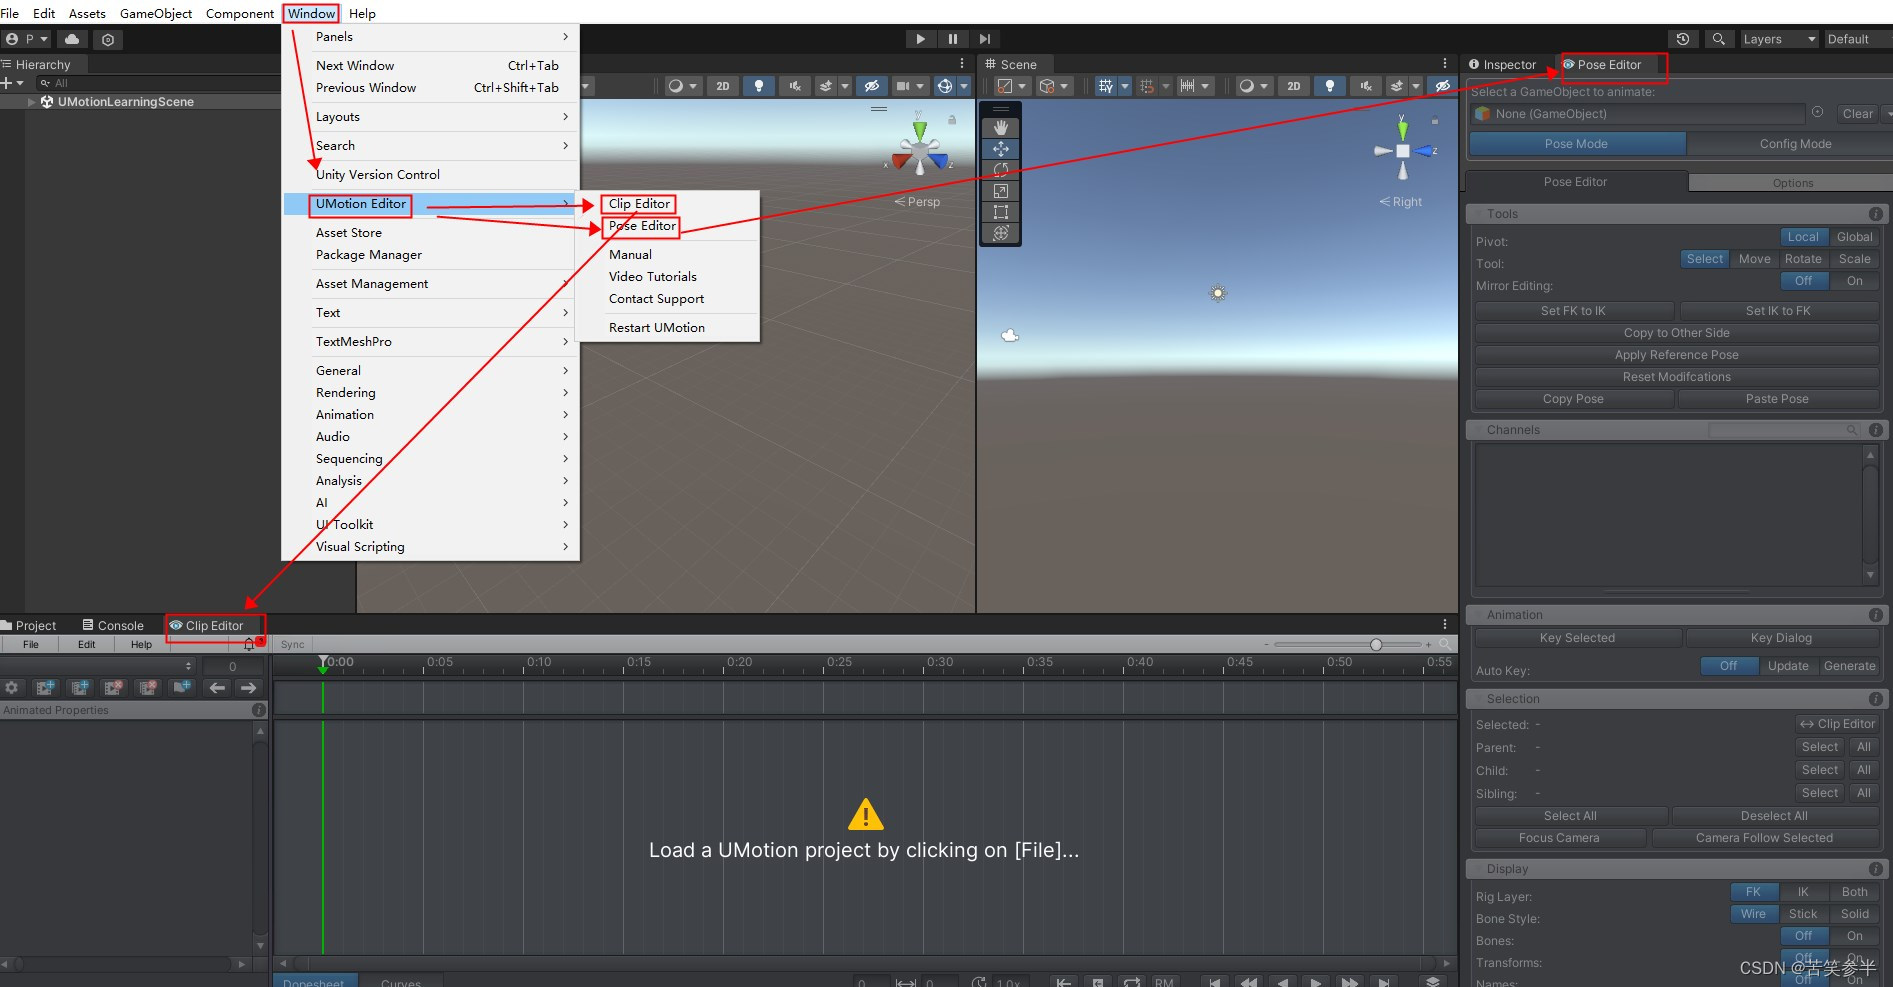Set Auto Key to Update

(x=1787, y=666)
